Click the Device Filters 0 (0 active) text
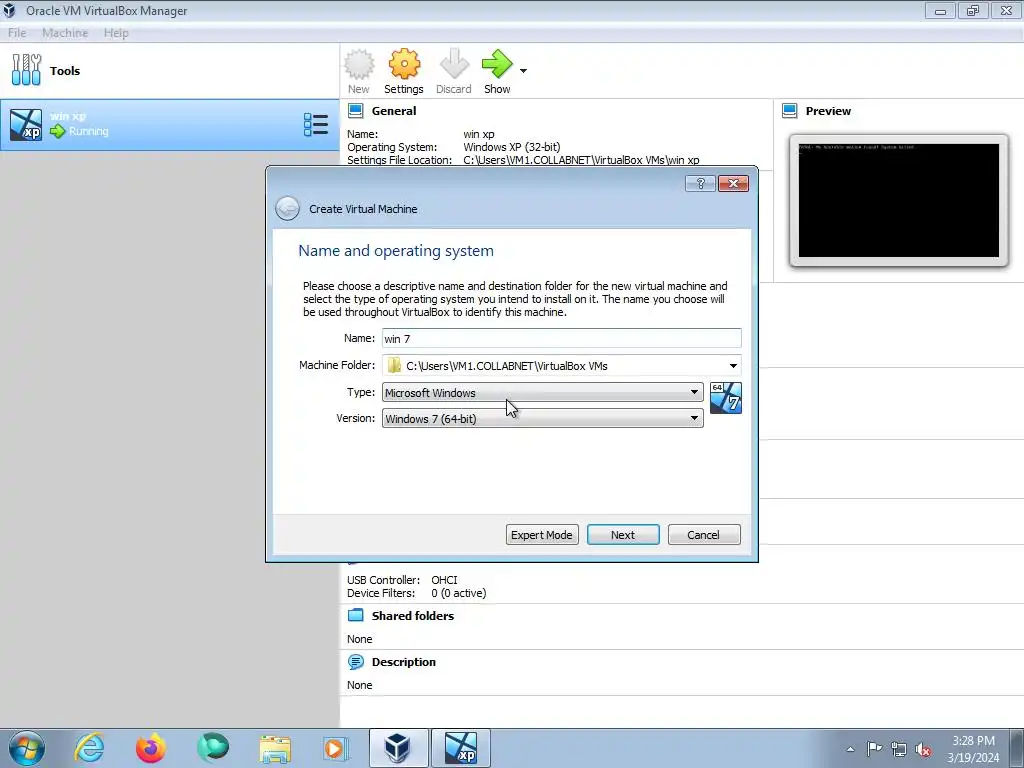1024x768 pixels. tap(417, 593)
